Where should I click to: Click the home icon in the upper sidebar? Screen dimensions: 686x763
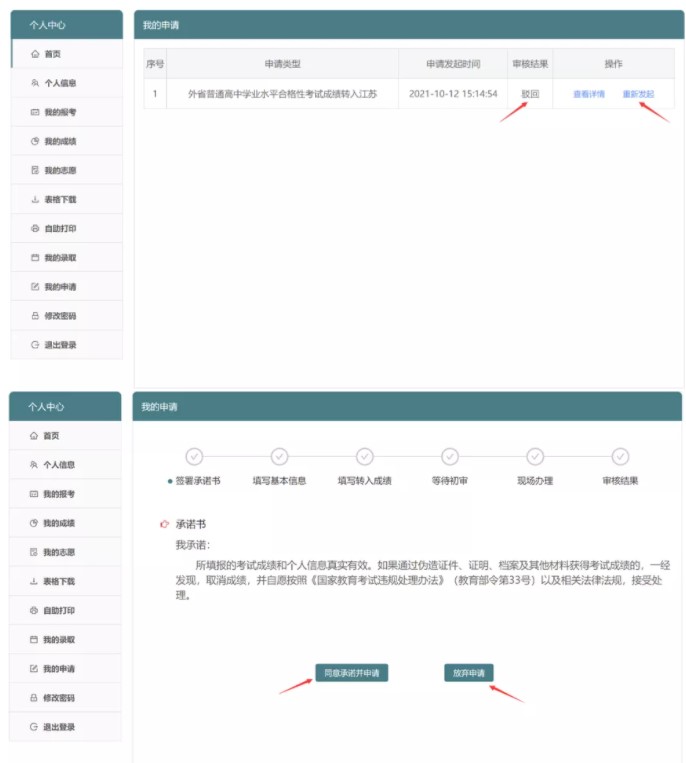(36, 54)
